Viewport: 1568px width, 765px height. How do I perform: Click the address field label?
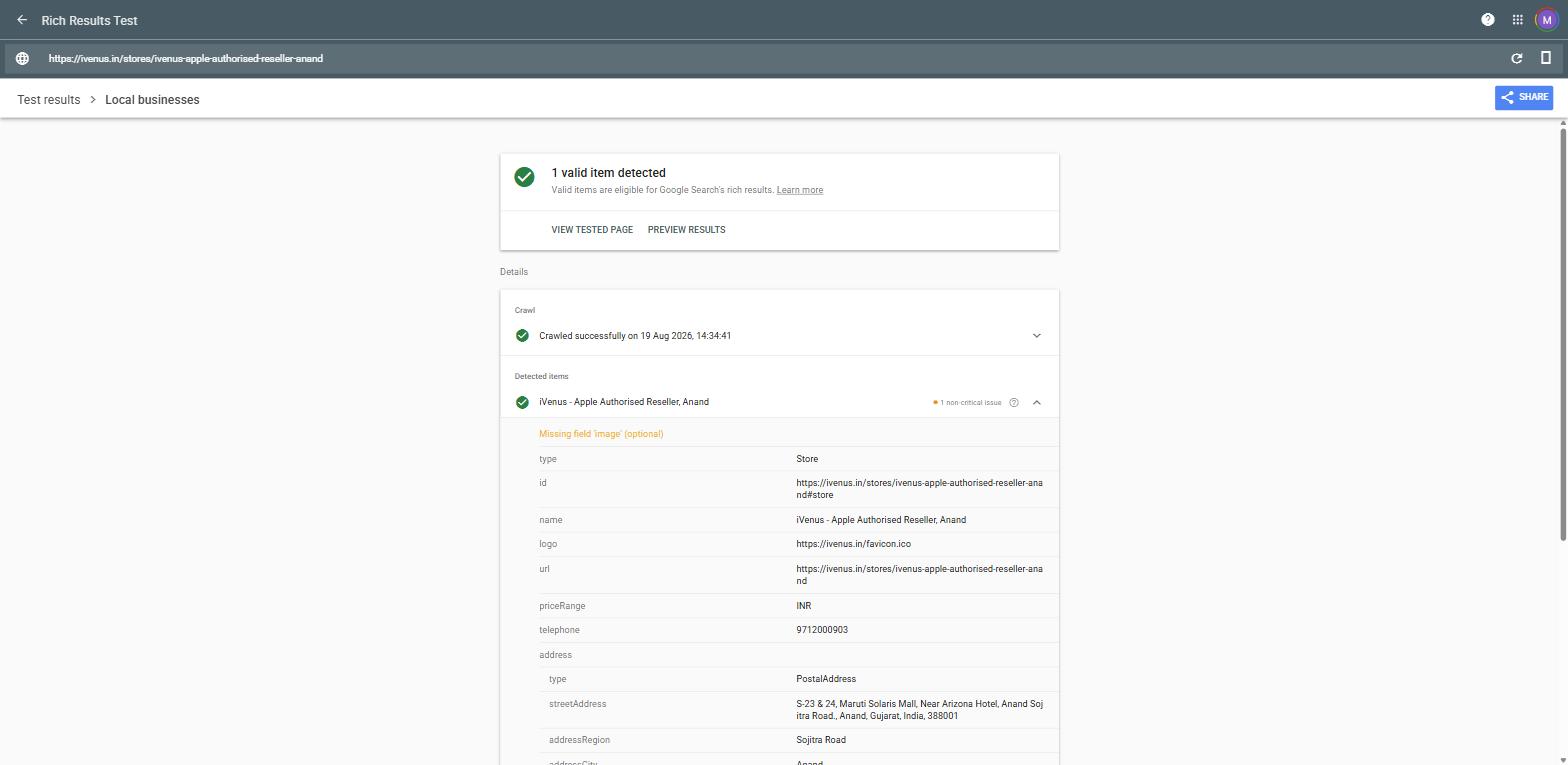[x=555, y=655]
